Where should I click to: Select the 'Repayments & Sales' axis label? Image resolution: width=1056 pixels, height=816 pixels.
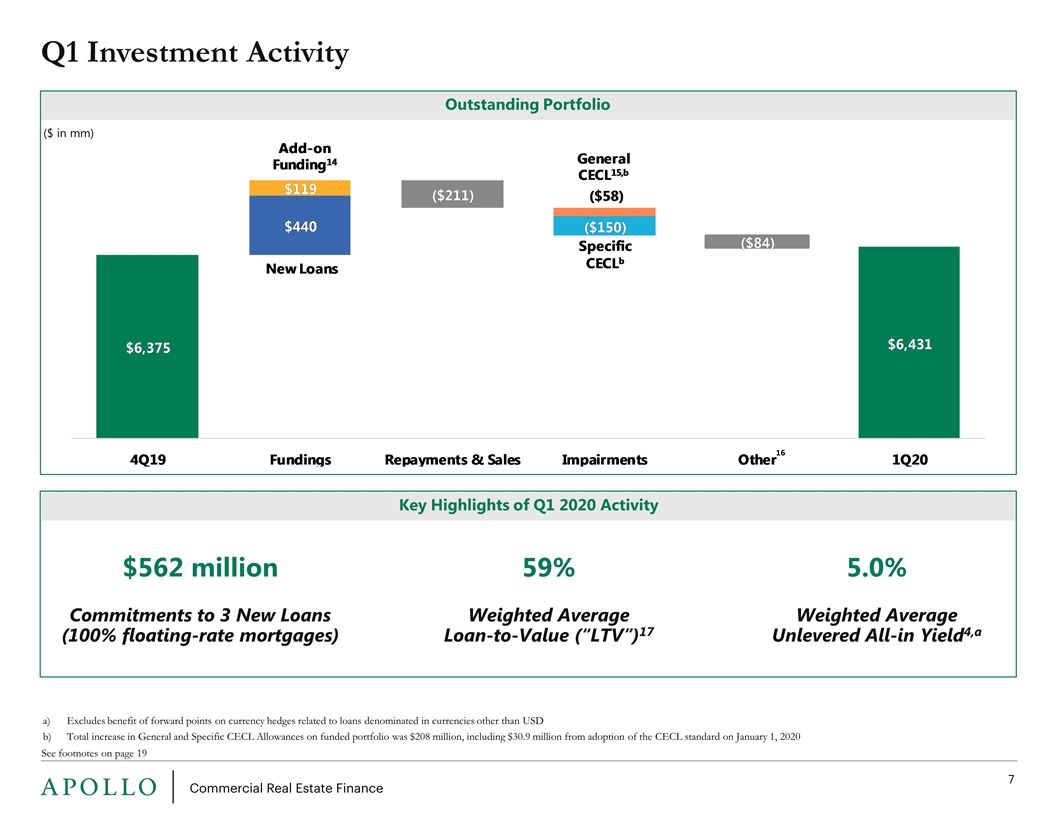point(453,460)
